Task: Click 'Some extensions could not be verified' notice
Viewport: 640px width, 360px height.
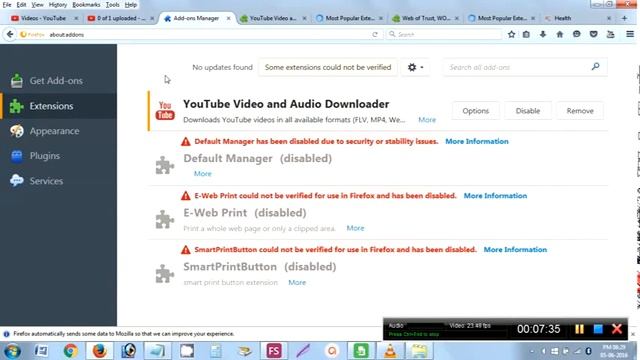Action: click(x=328, y=67)
